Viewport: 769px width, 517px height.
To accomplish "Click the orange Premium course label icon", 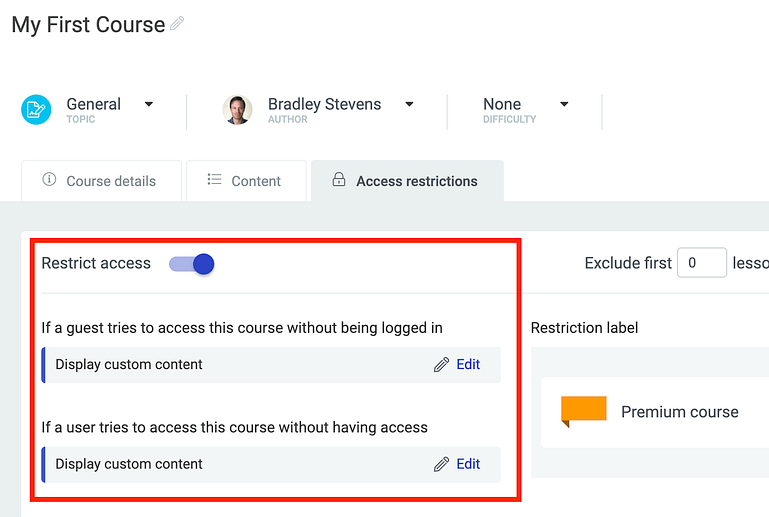I will (x=583, y=411).
